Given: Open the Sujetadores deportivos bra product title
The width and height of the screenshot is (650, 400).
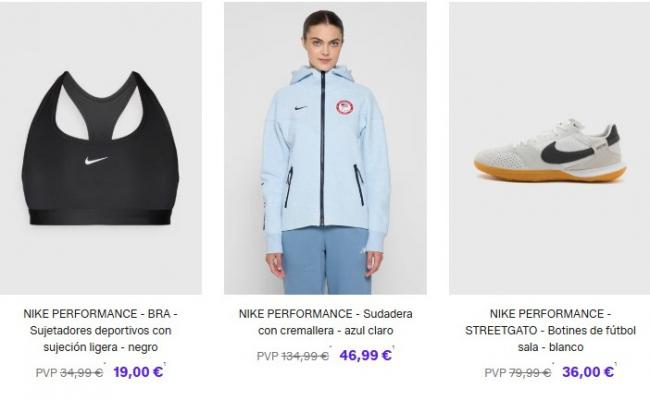Looking at the screenshot, I should 101,330.
